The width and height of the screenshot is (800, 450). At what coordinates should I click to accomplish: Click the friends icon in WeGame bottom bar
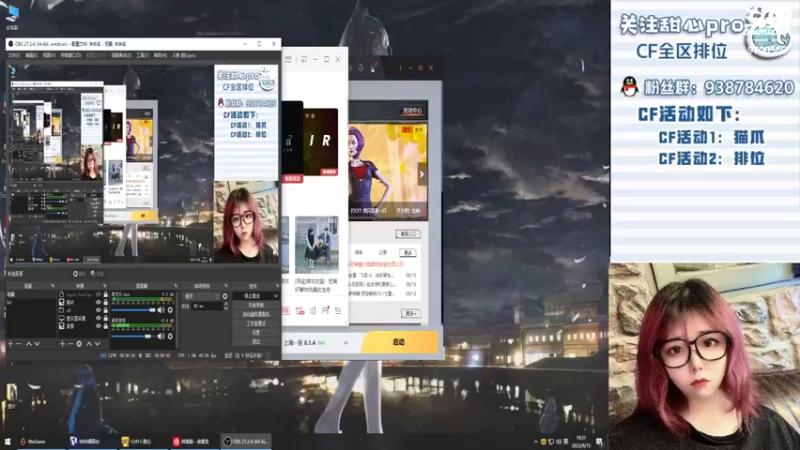(325, 310)
